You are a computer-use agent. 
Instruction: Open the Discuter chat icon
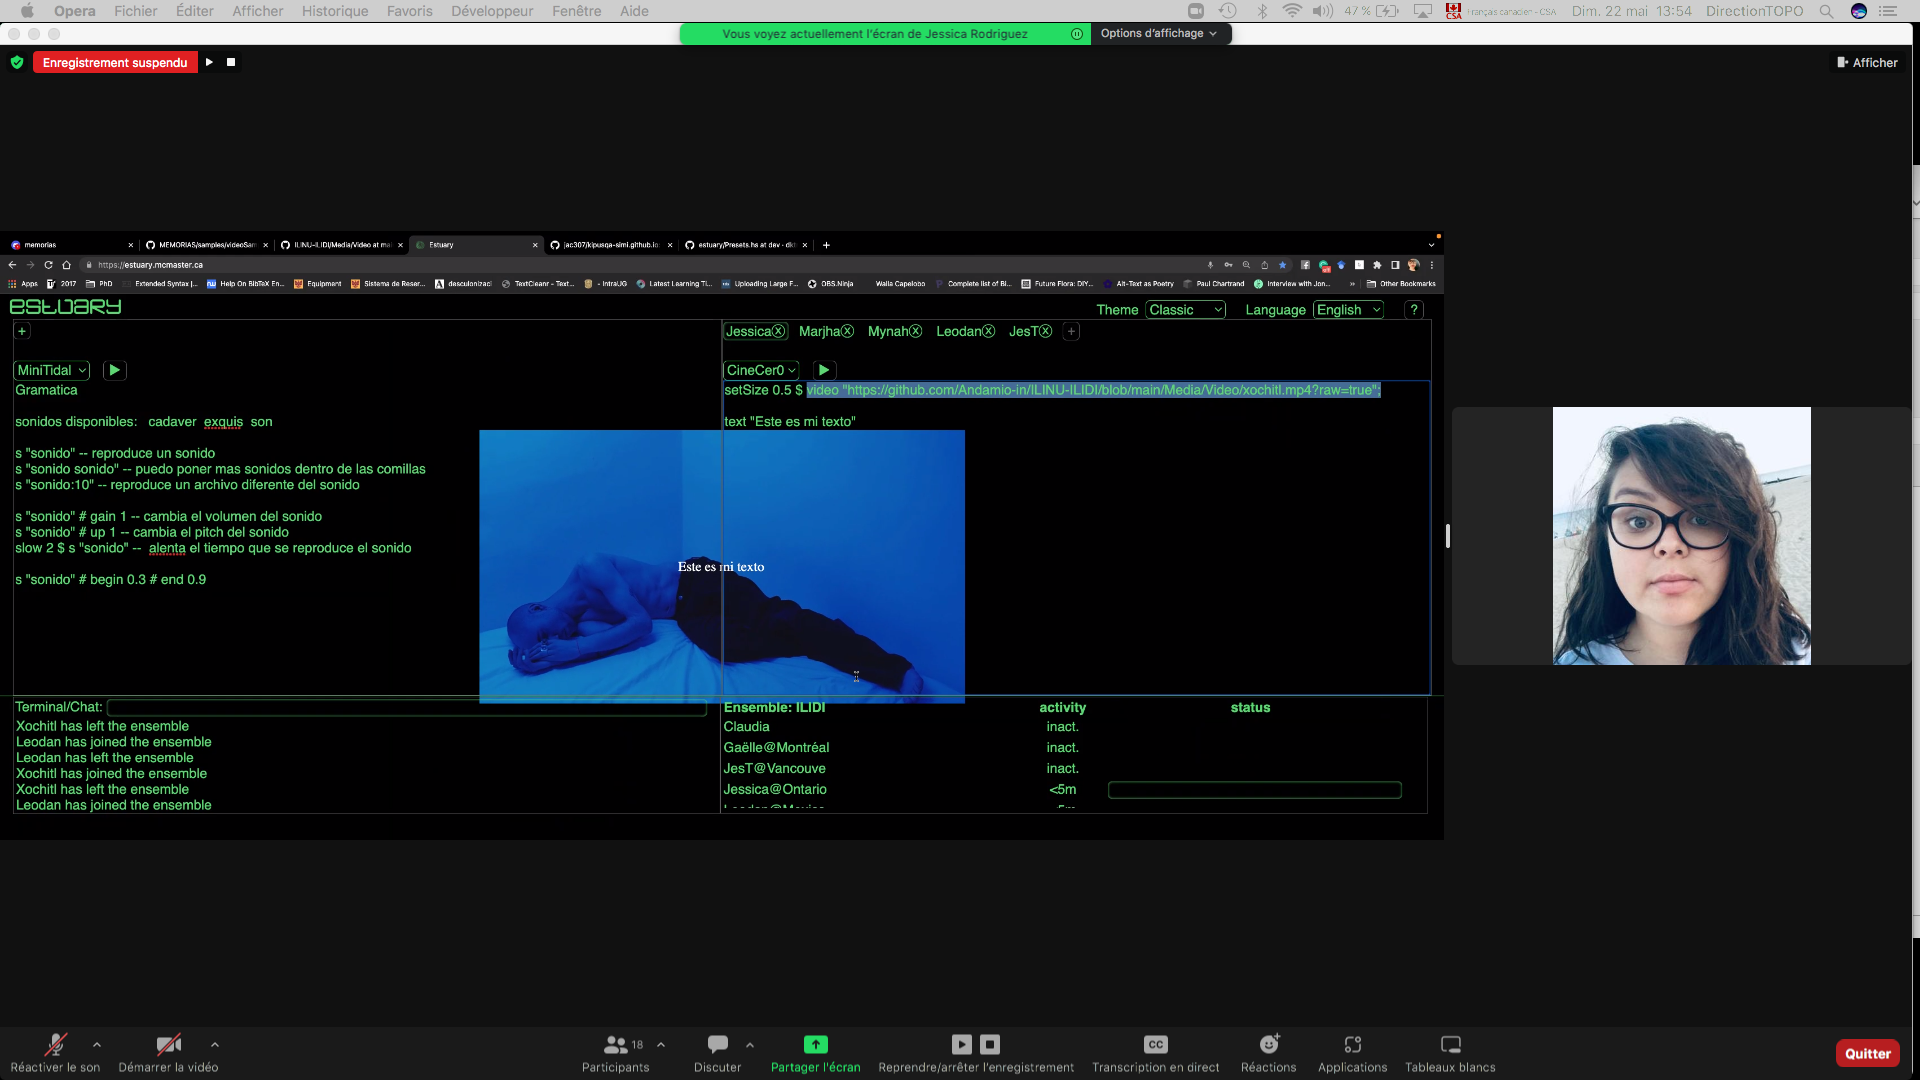[717, 1045]
